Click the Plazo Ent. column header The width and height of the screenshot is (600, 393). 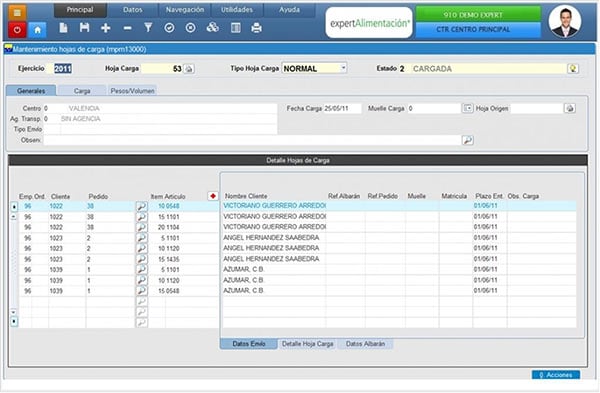[489, 196]
